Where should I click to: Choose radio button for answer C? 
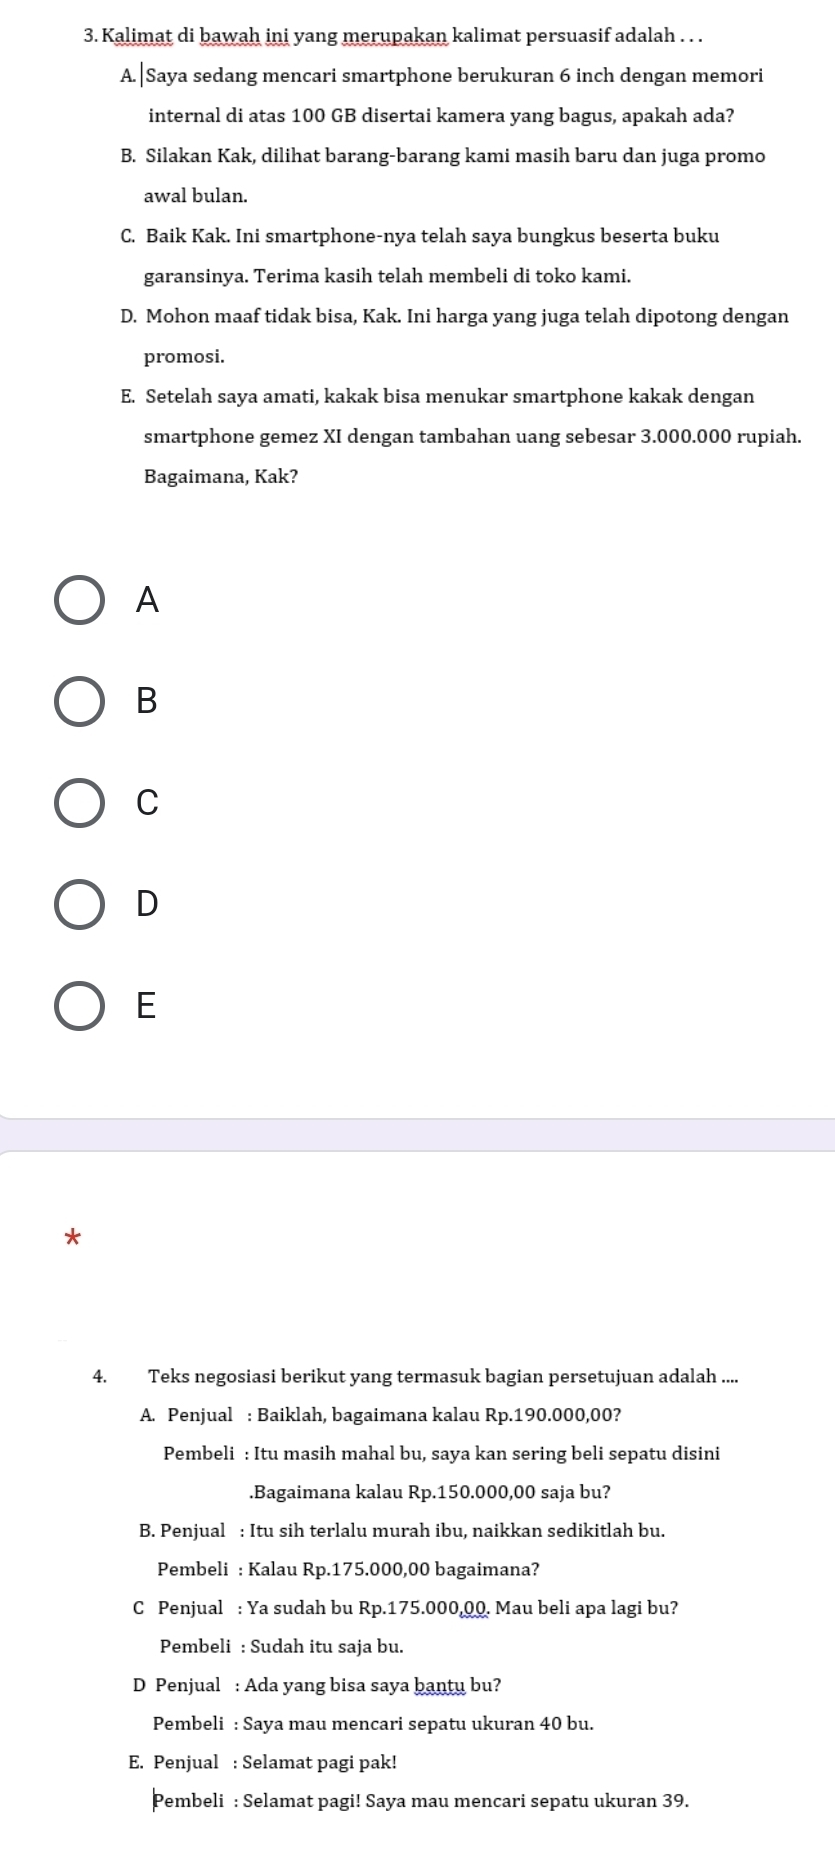pos(79,802)
